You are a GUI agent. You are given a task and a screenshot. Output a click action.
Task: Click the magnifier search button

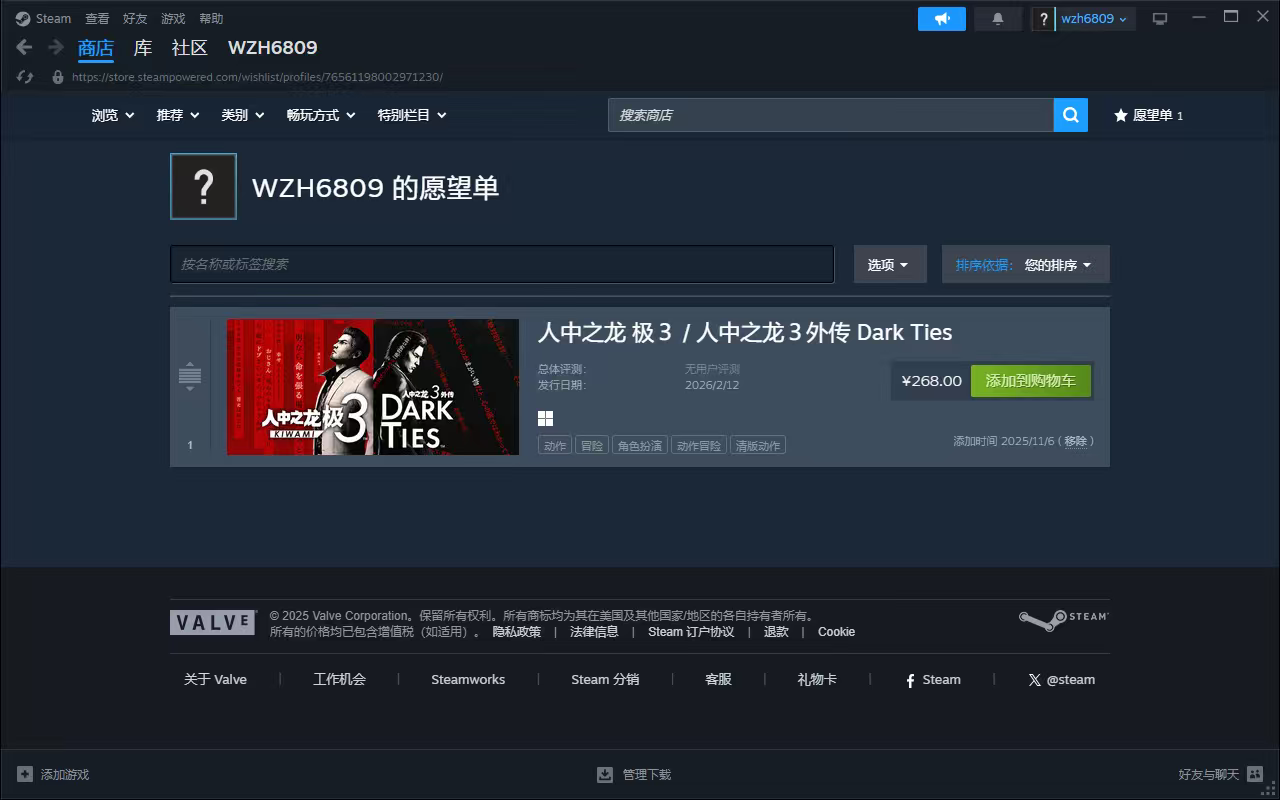[x=1070, y=115]
